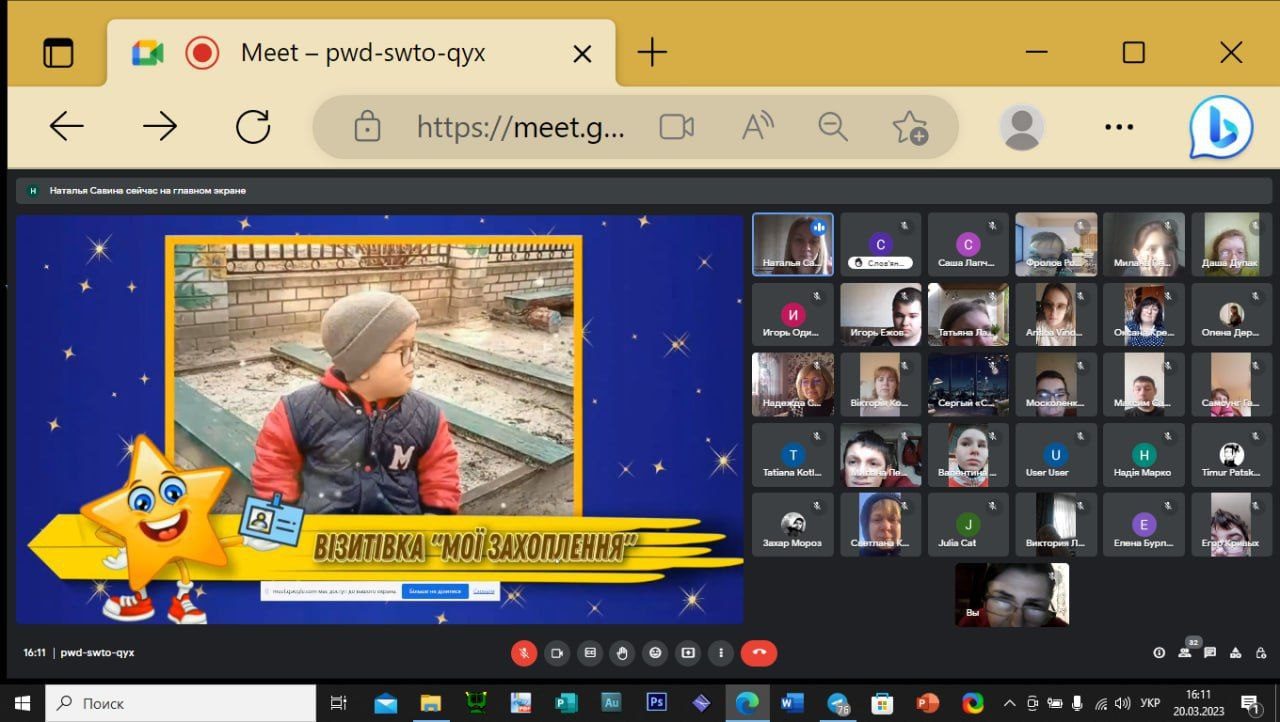Viewport: 1280px width, 722px height.
Task: Open the chat panel icon
Action: coord(1210,653)
